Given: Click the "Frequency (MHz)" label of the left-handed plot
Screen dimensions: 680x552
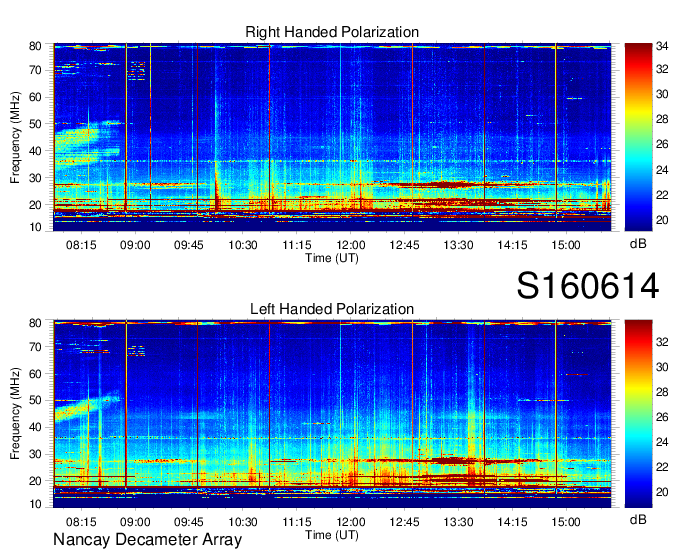Looking at the screenshot, I should pos(15,414).
